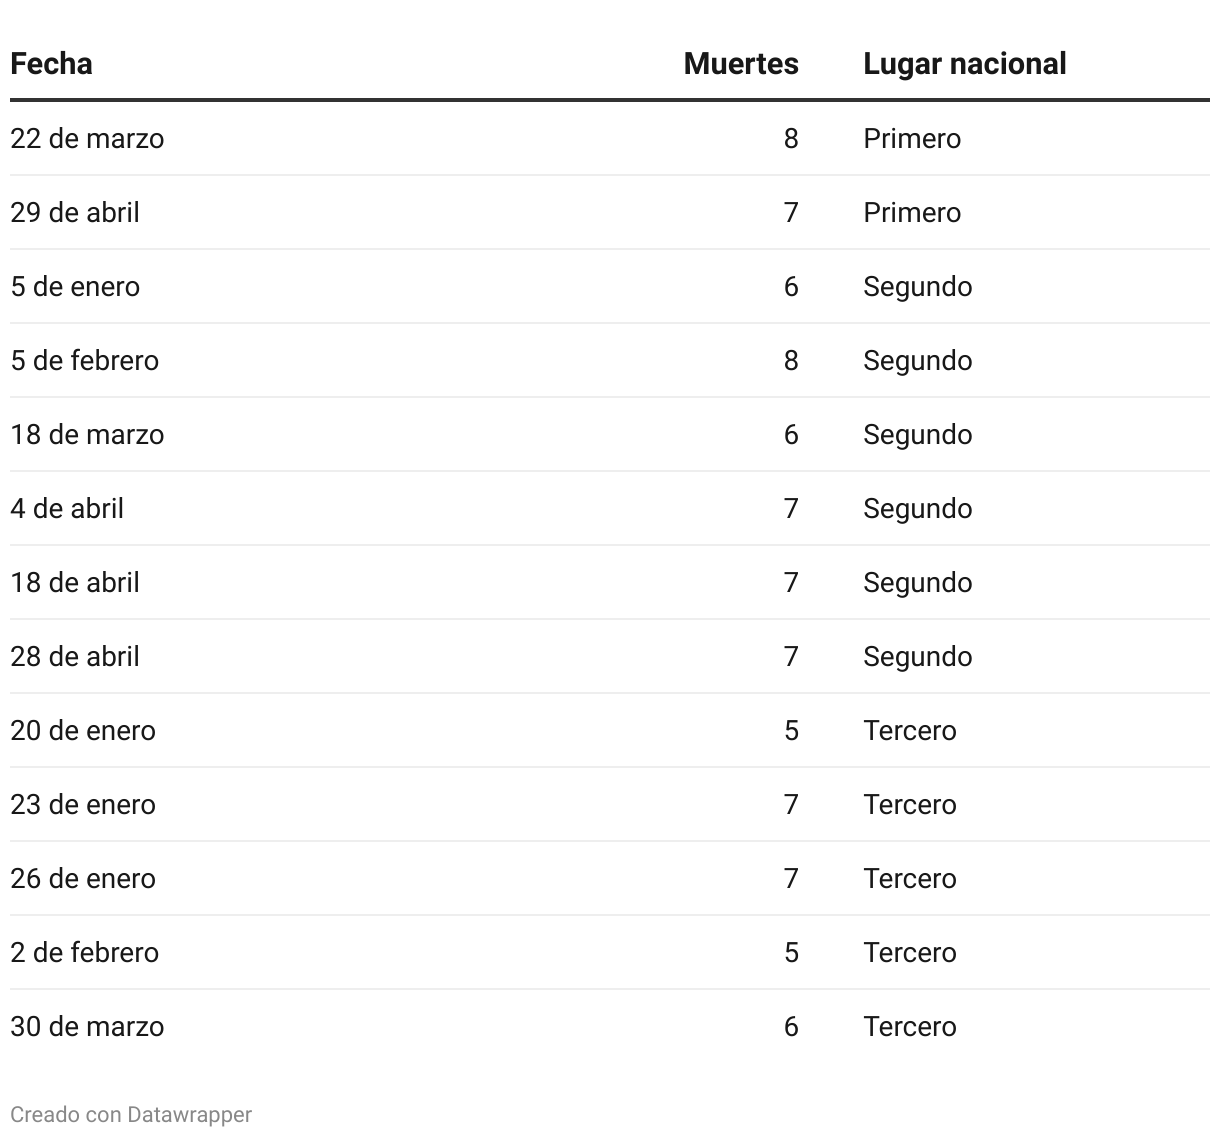Click the 2 de febrero date cell

pyautogui.click(x=85, y=952)
